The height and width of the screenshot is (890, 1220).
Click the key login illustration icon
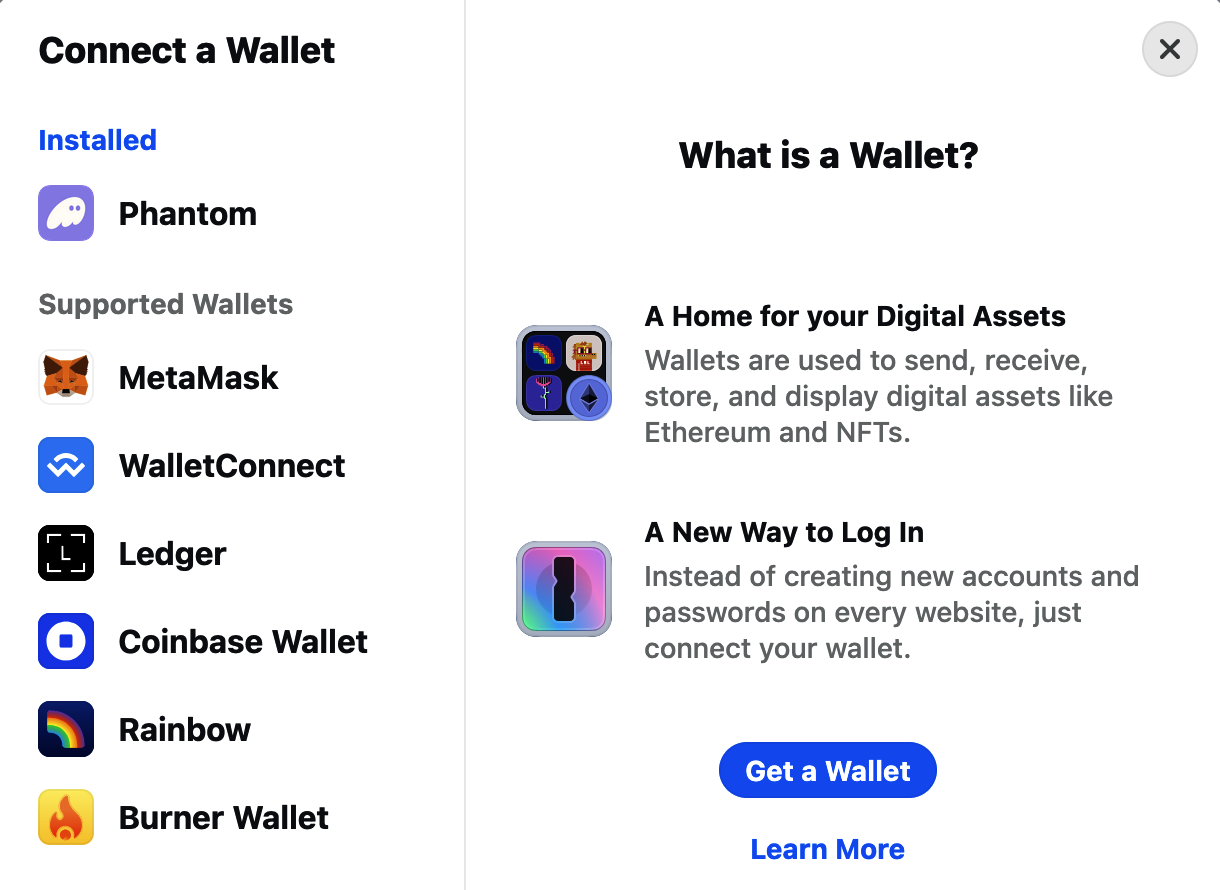(x=563, y=589)
